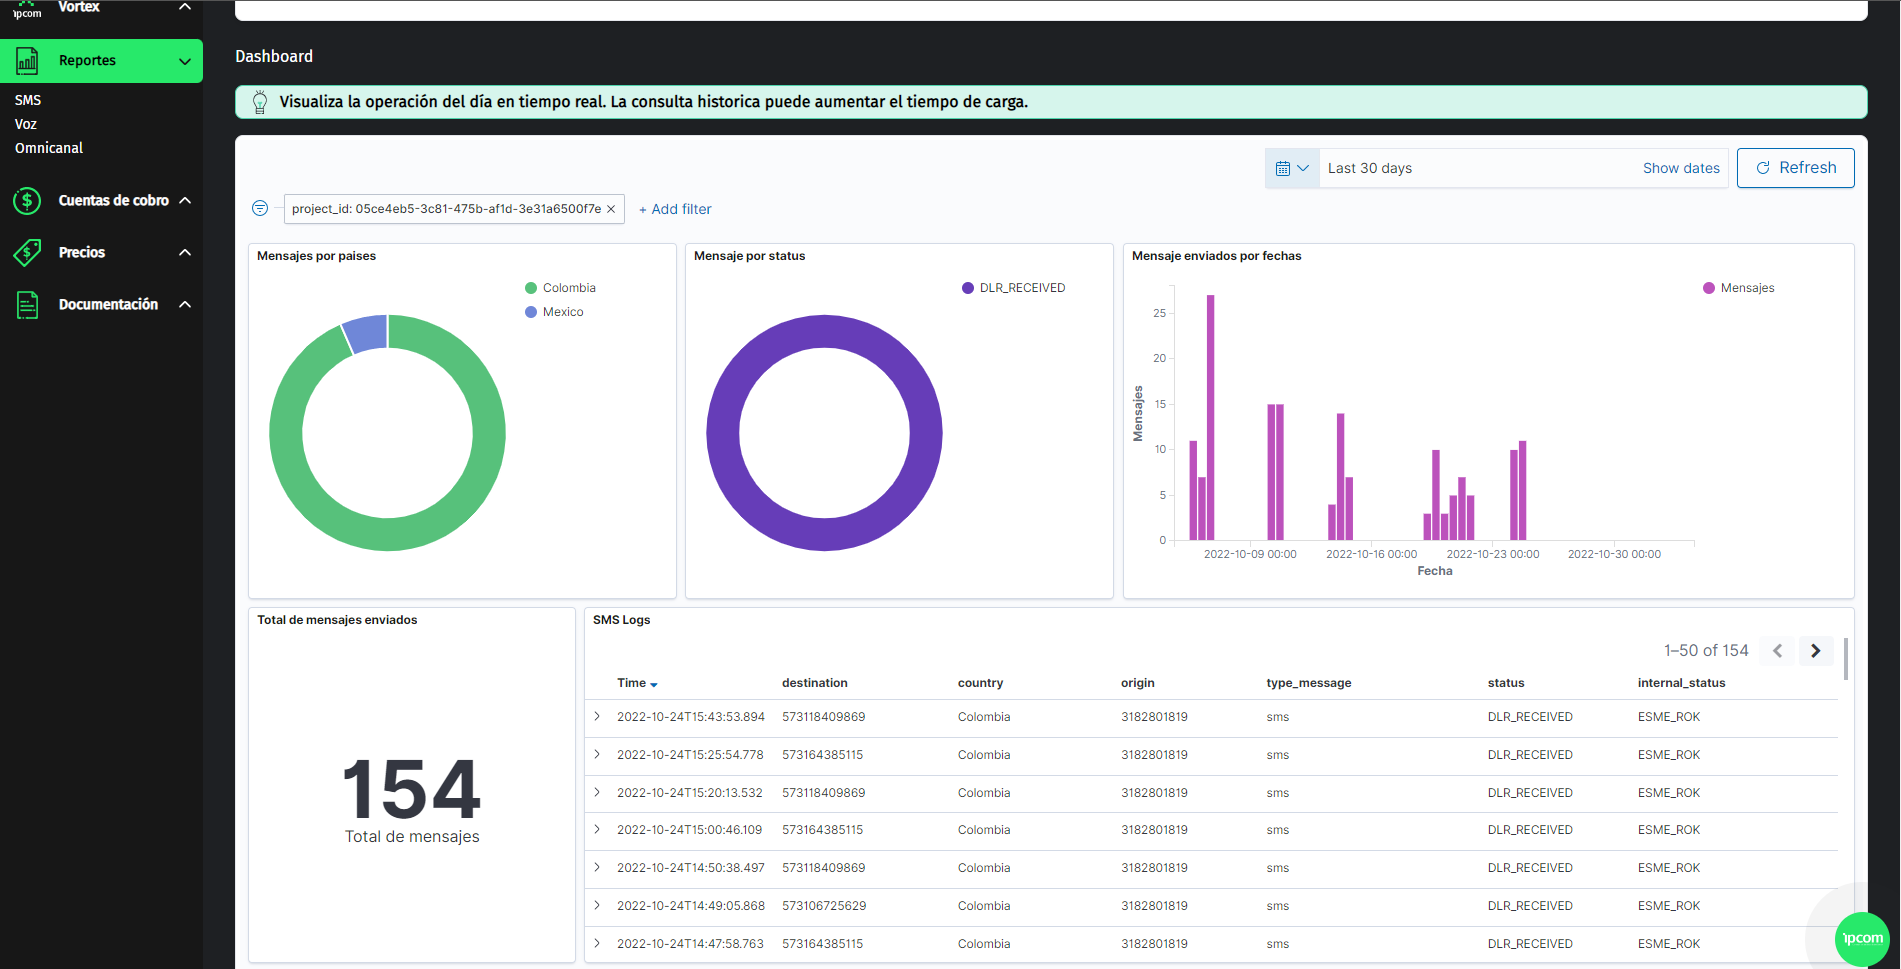Screen dimensions: 1901x969
Task: Open the Reportes sidebar section
Action: (101, 61)
